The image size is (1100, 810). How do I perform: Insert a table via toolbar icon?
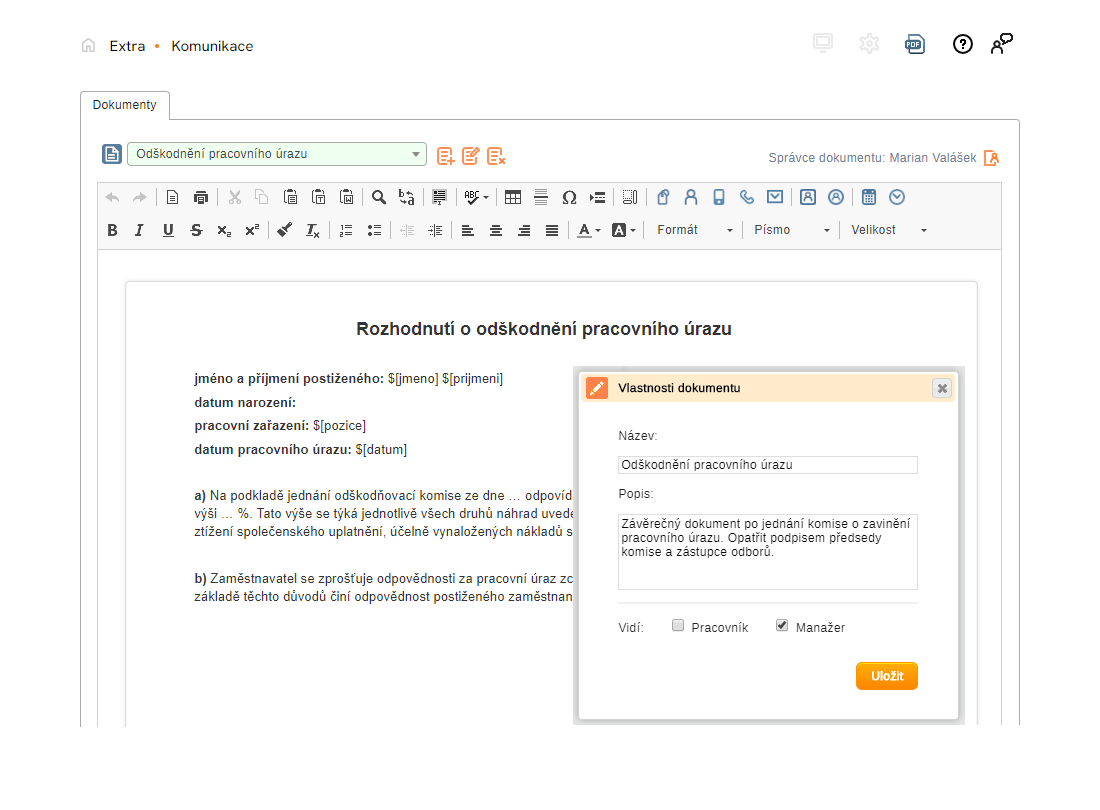pyautogui.click(x=512, y=197)
